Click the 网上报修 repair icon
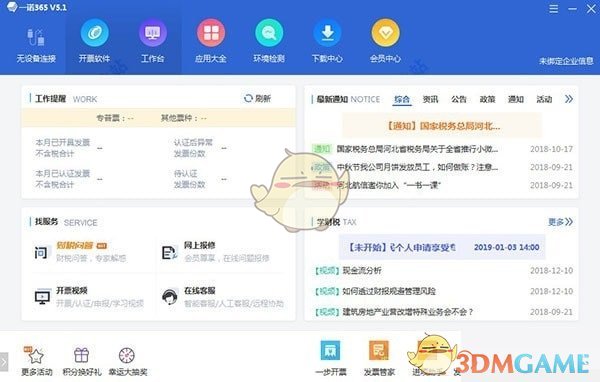 point(170,252)
